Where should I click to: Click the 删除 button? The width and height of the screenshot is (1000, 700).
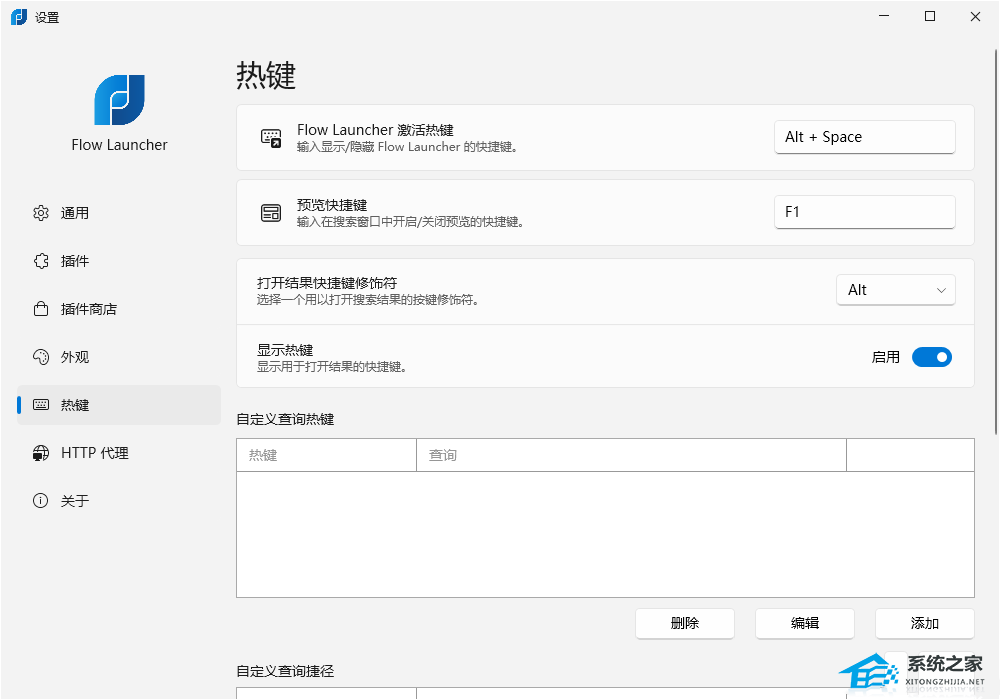pyautogui.click(x=685, y=623)
